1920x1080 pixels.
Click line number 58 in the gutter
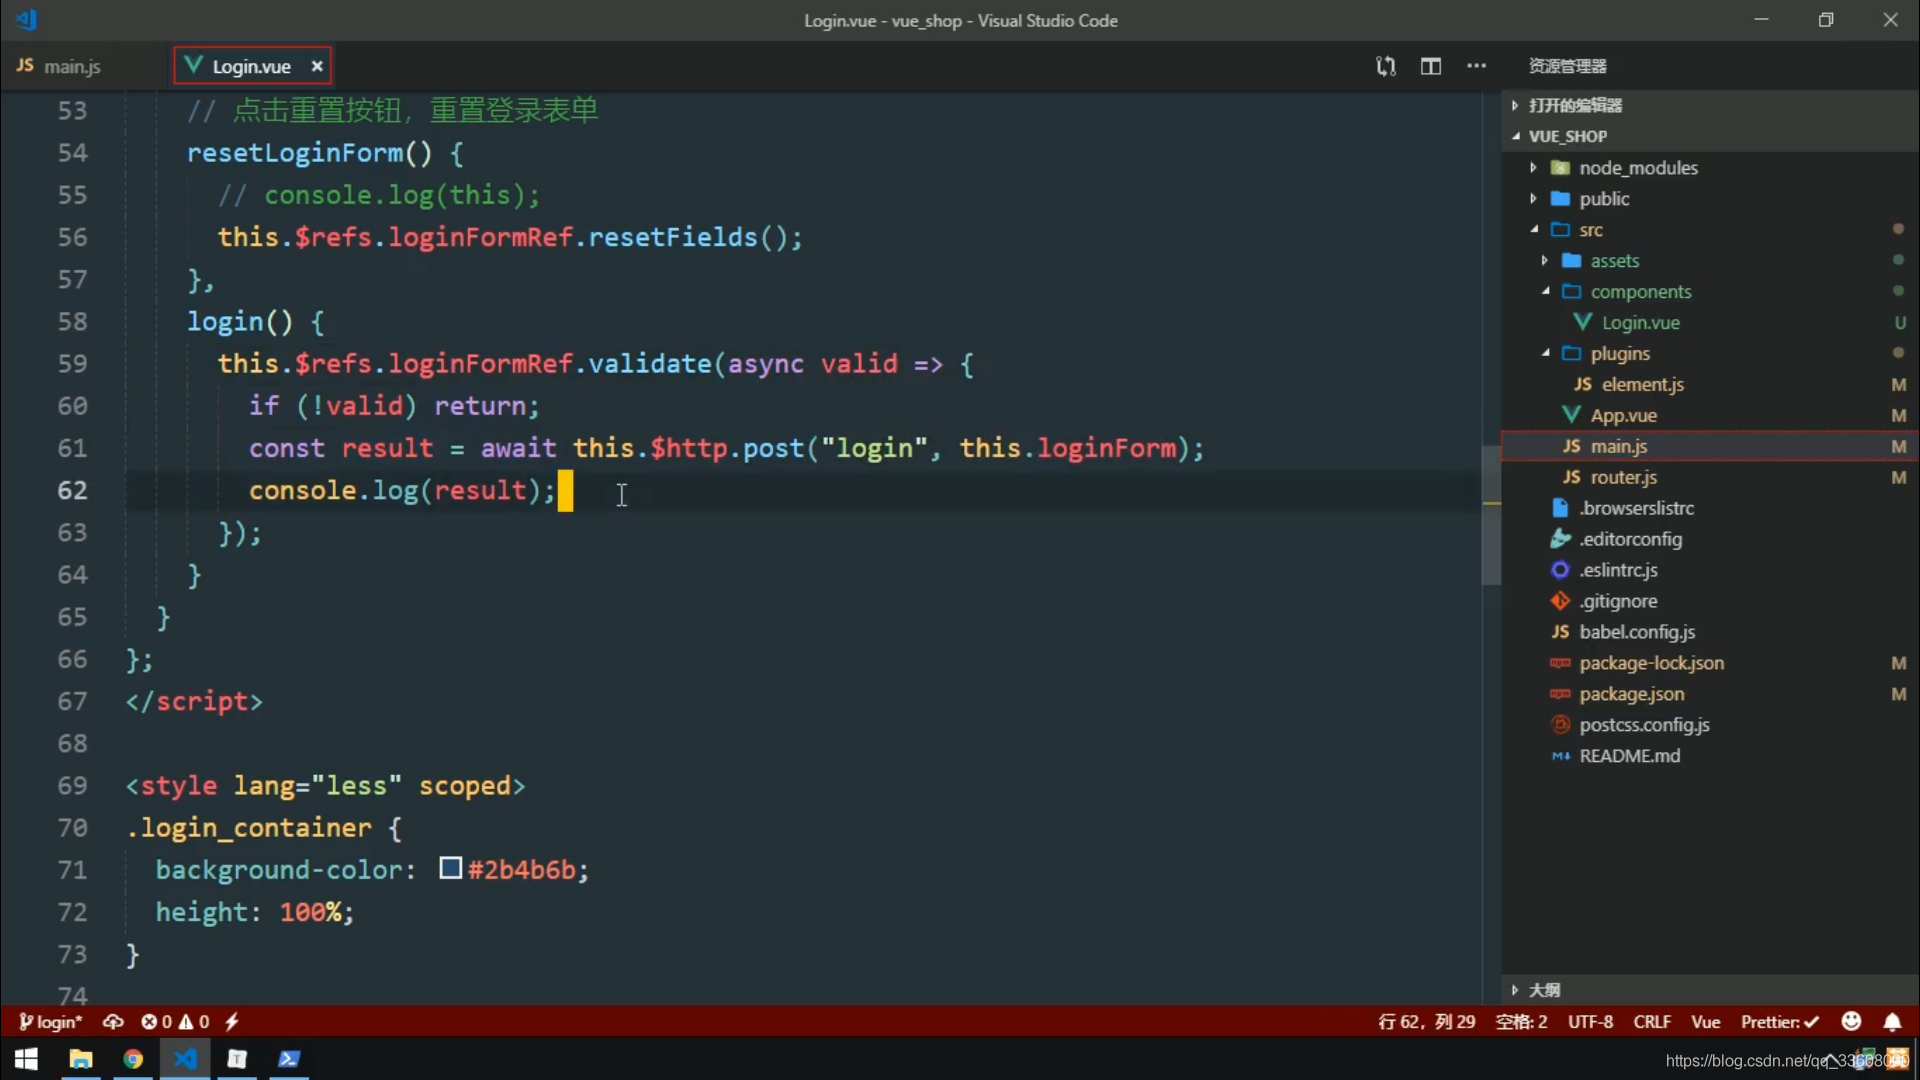point(72,322)
